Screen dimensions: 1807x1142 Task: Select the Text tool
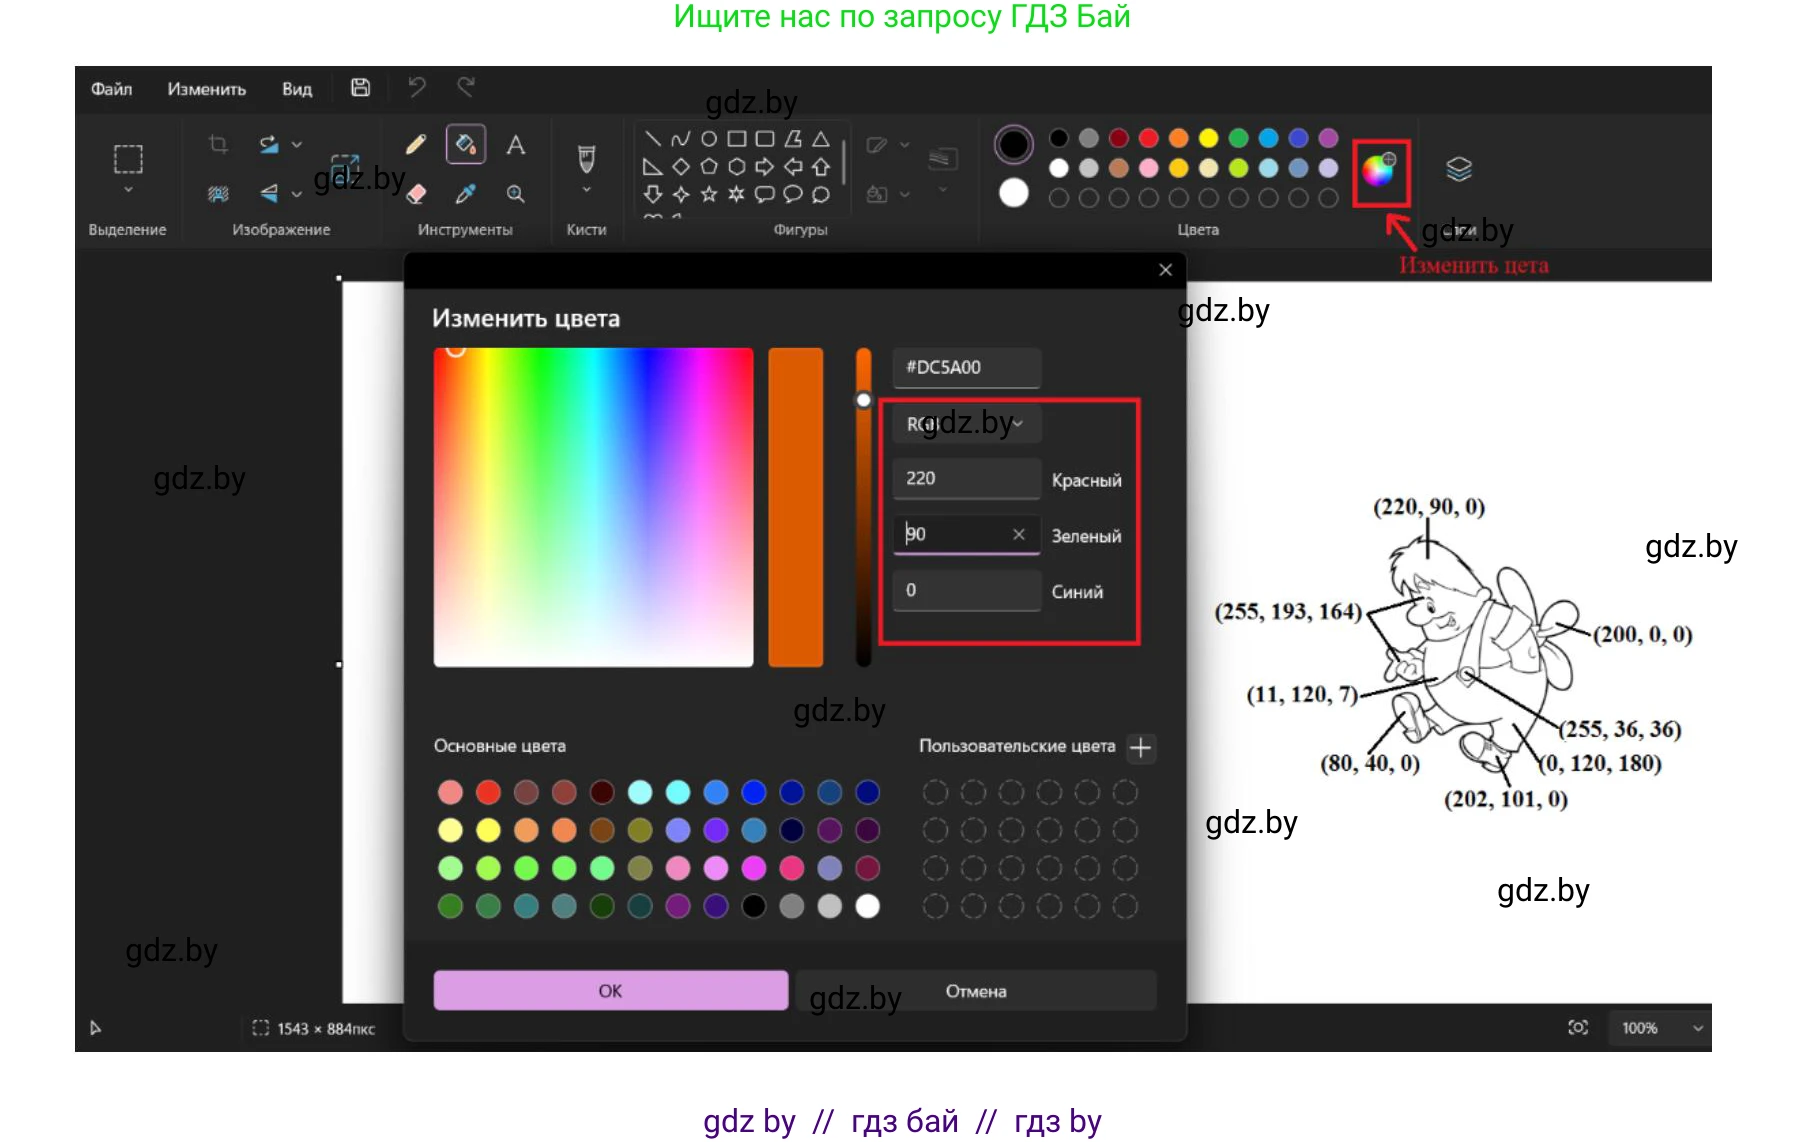515,145
